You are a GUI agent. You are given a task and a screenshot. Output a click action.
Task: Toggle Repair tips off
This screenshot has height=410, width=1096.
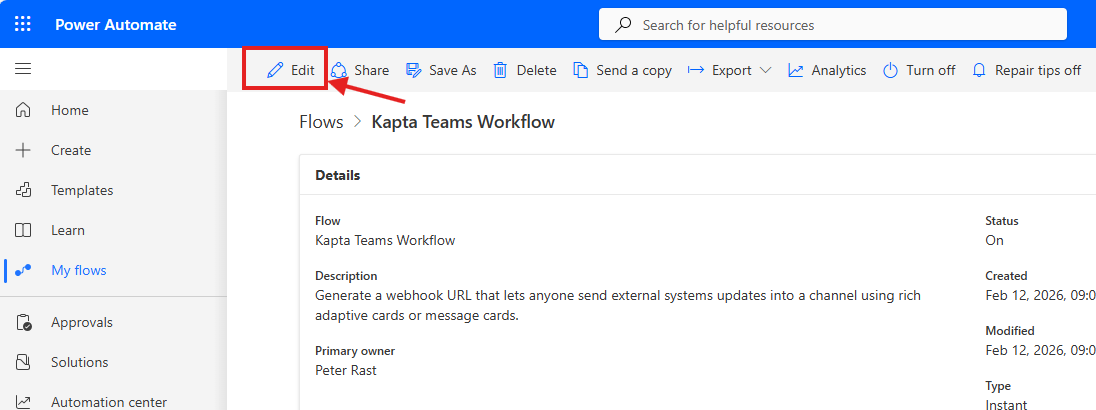pyautogui.click(x=1026, y=70)
